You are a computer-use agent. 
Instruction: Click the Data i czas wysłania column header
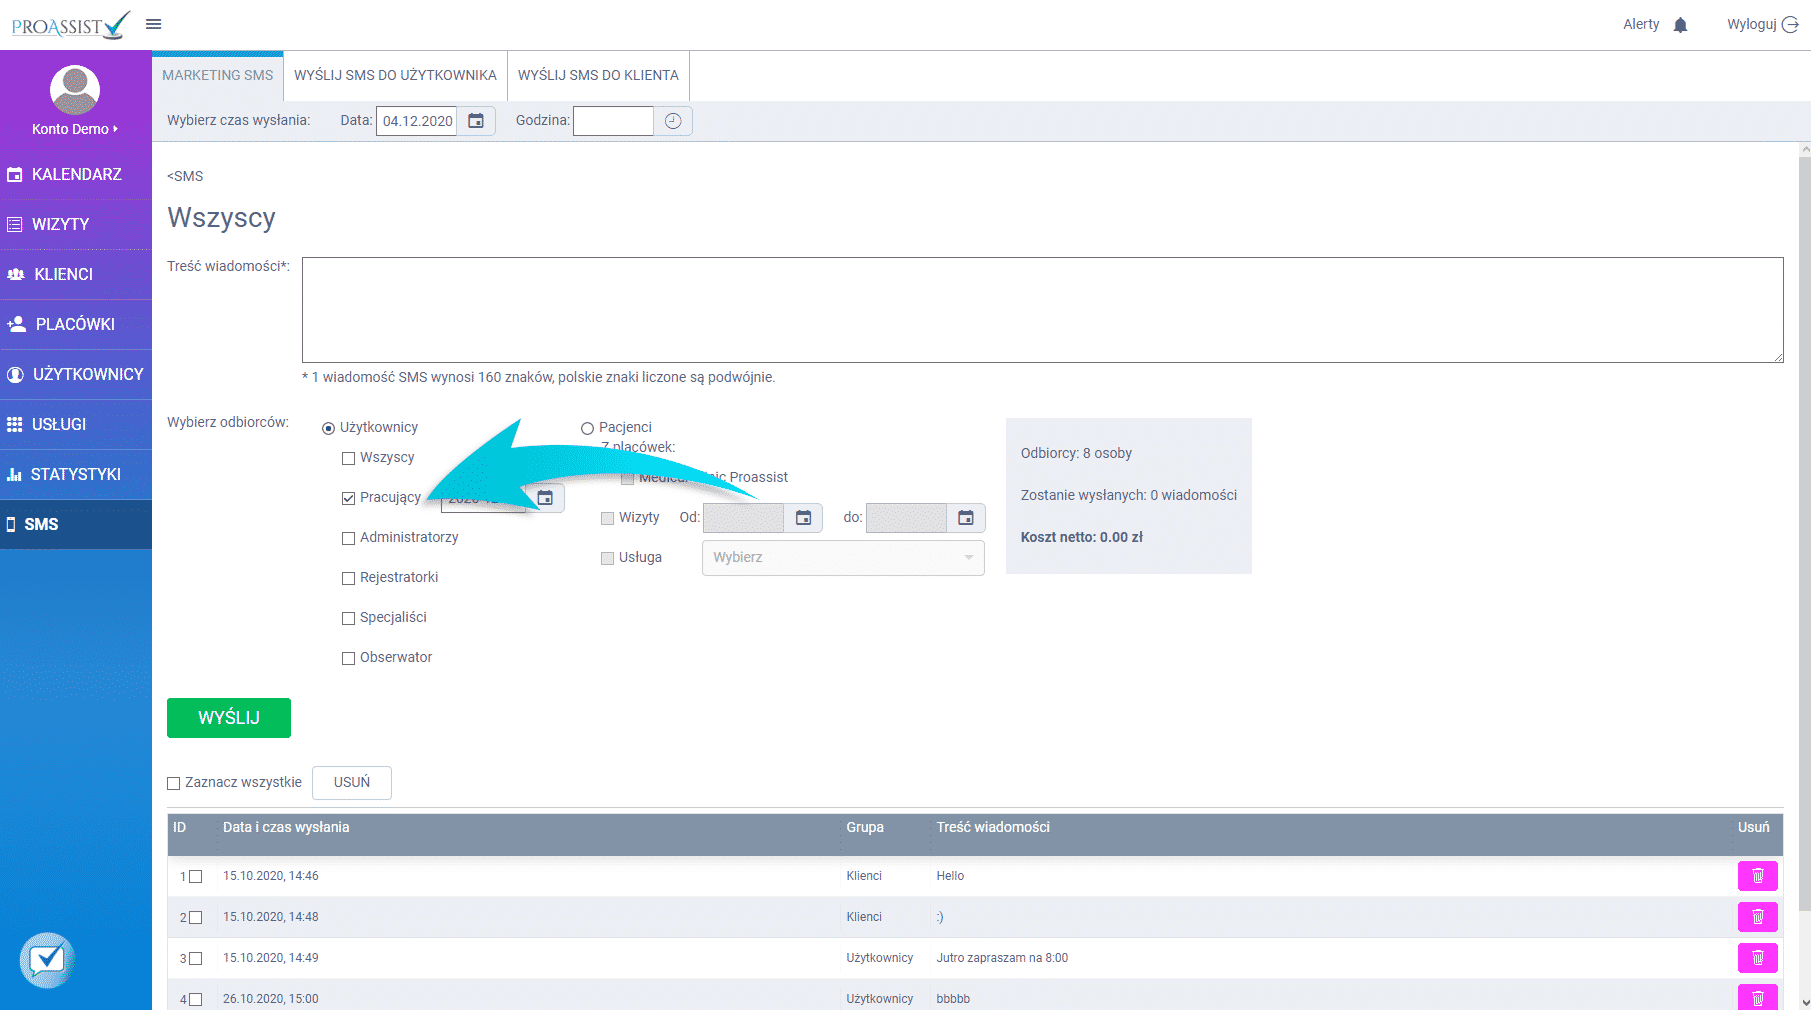pyautogui.click(x=286, y=827)
